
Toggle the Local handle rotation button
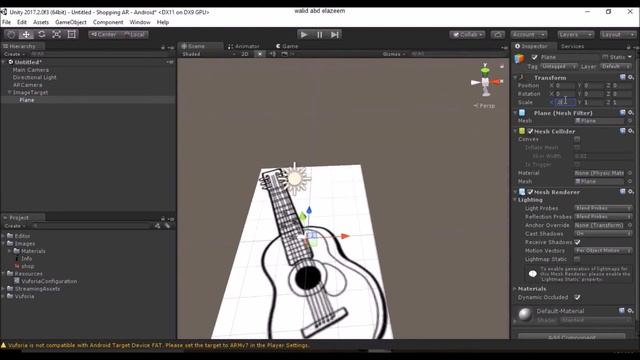[x=134, y=35]
